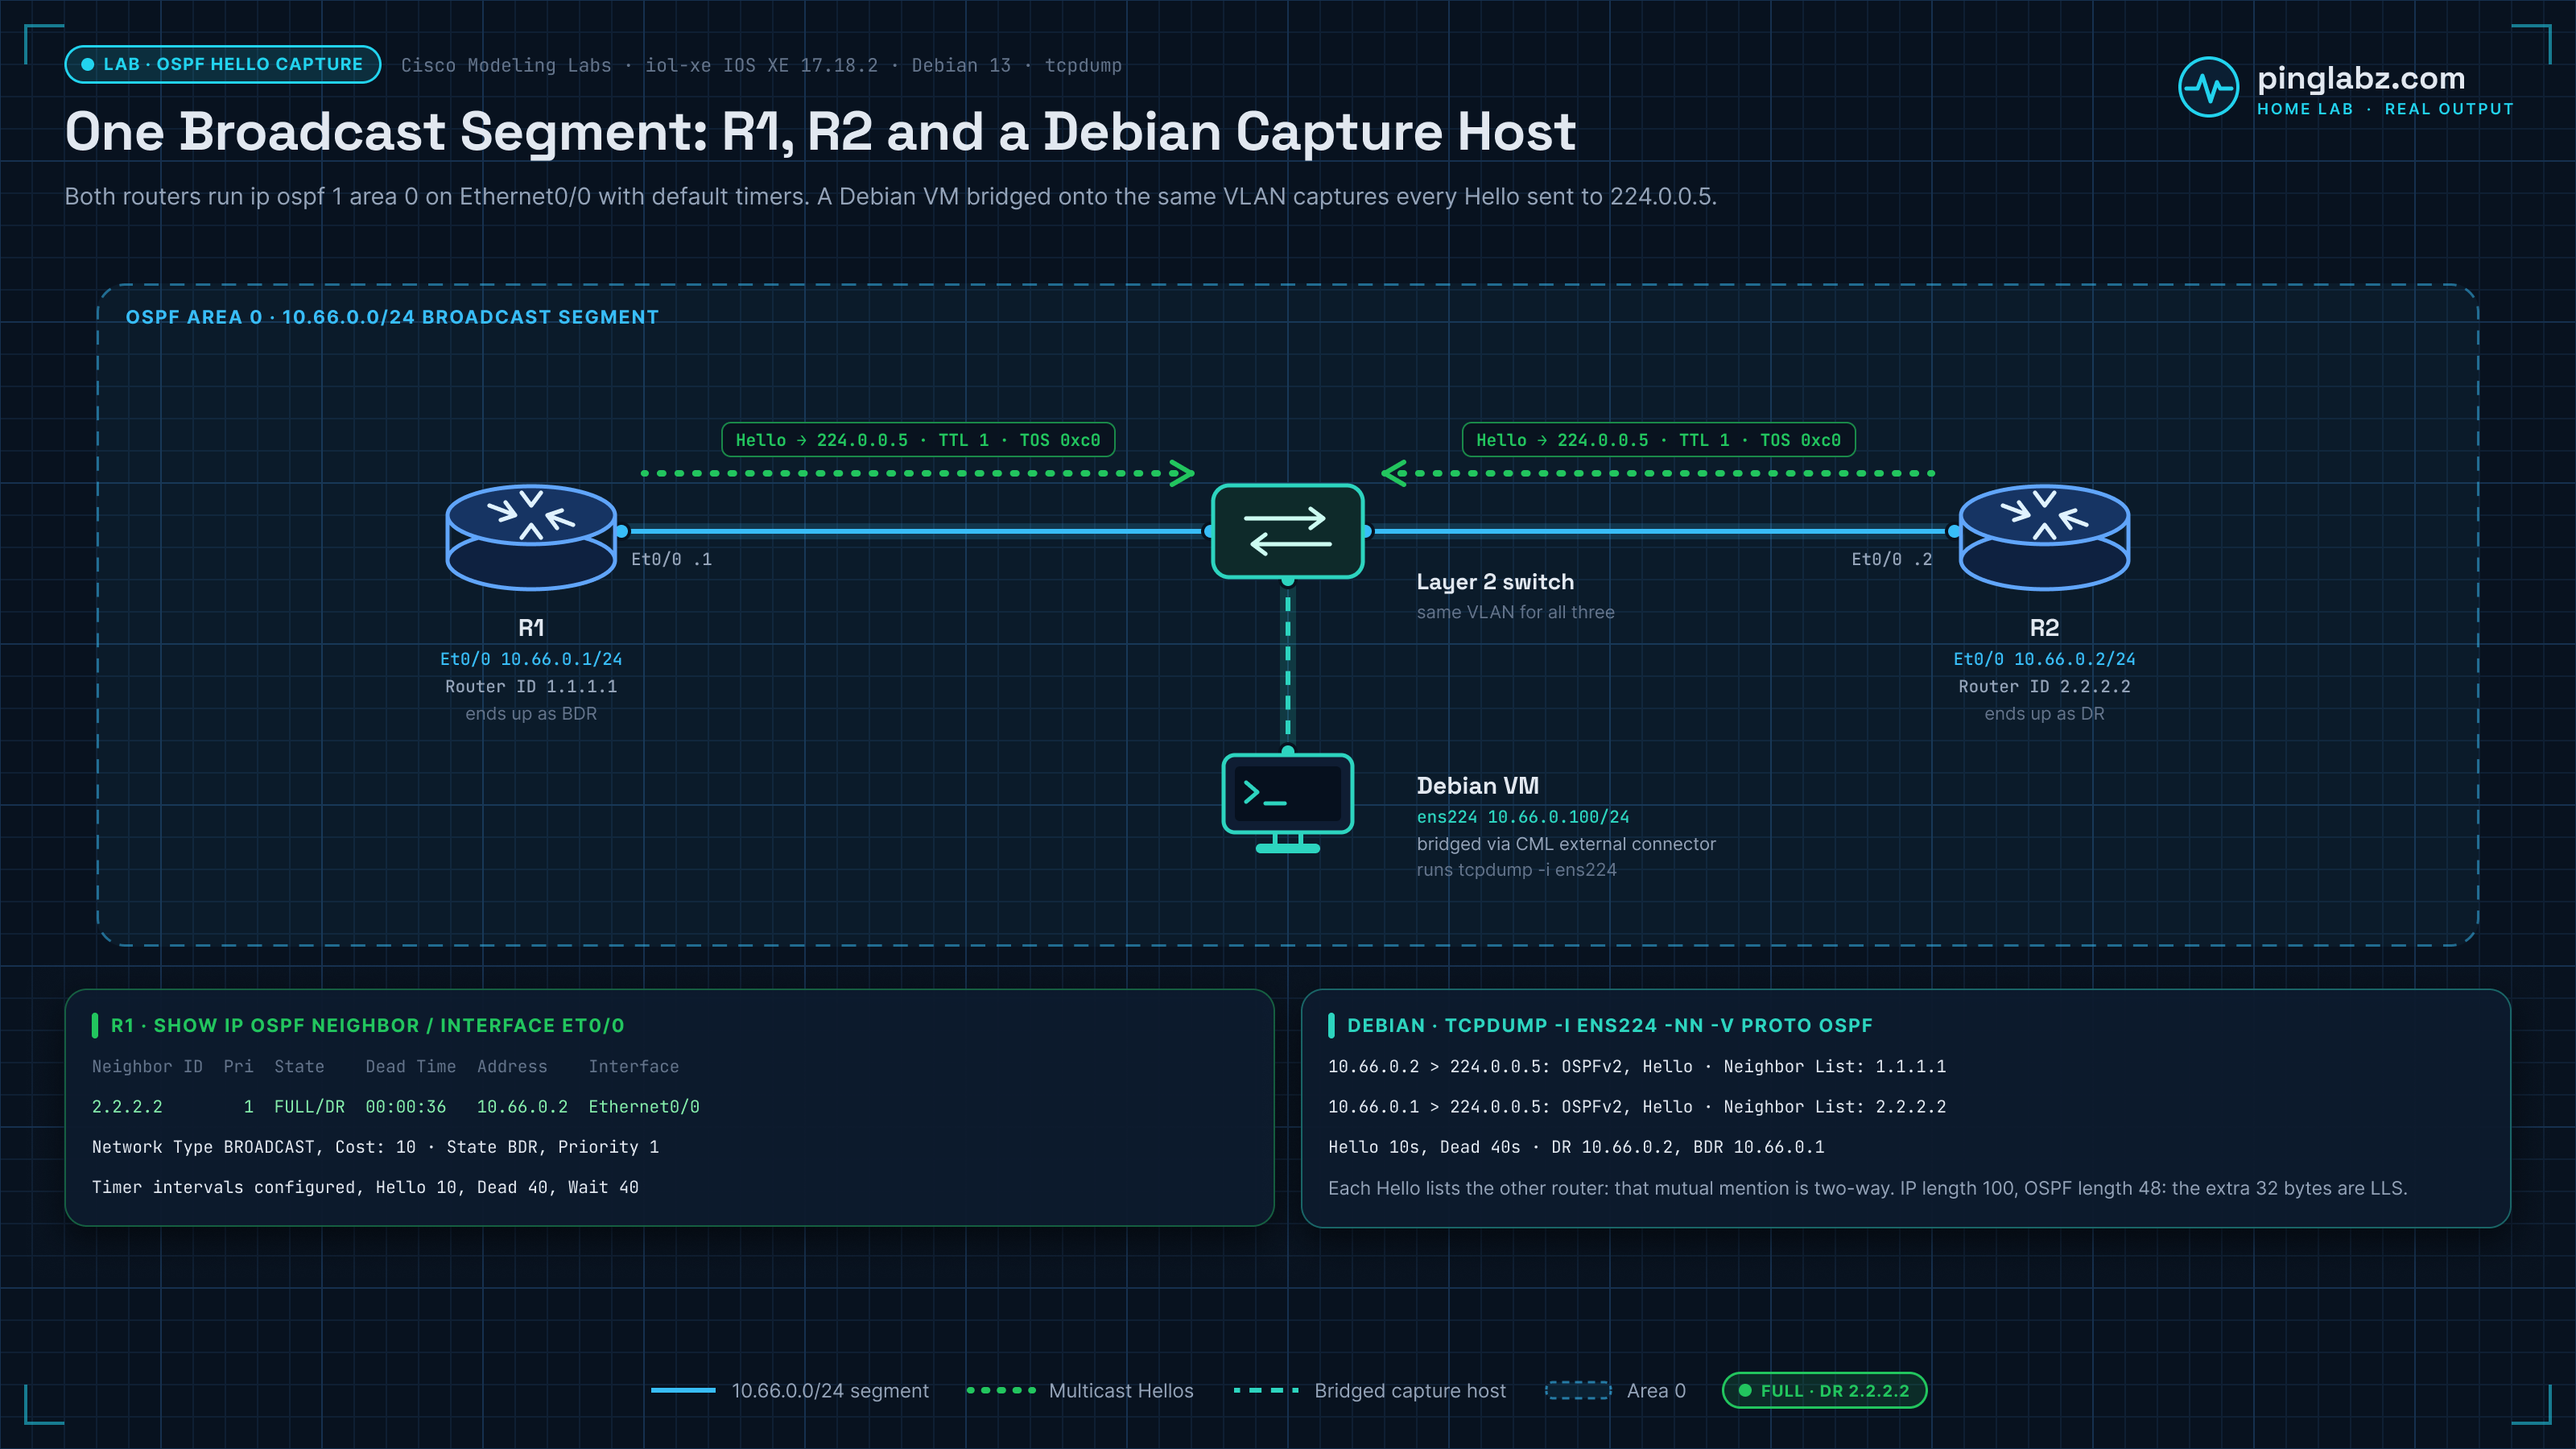The height and width of the screenshot is (1449, 2576).
Task: Click the pinglabz.com site name
Action: tap(2360, 78)
